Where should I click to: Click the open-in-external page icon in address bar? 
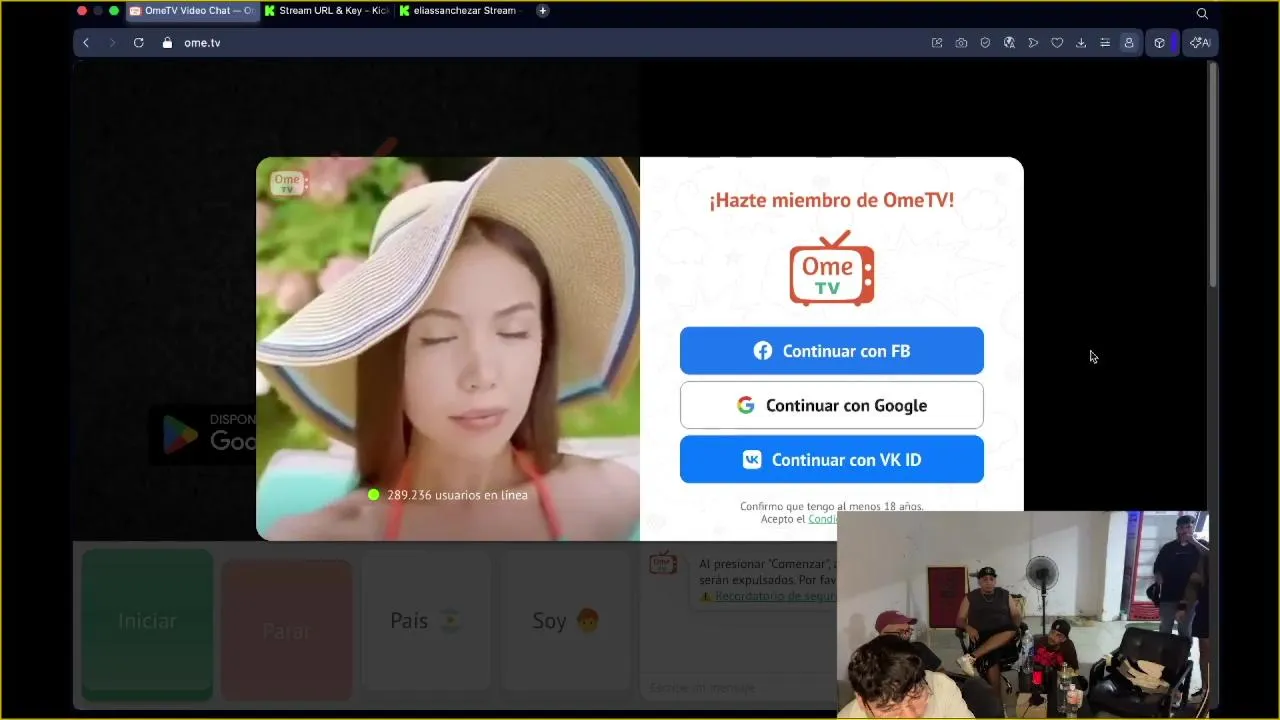point(937,43)
